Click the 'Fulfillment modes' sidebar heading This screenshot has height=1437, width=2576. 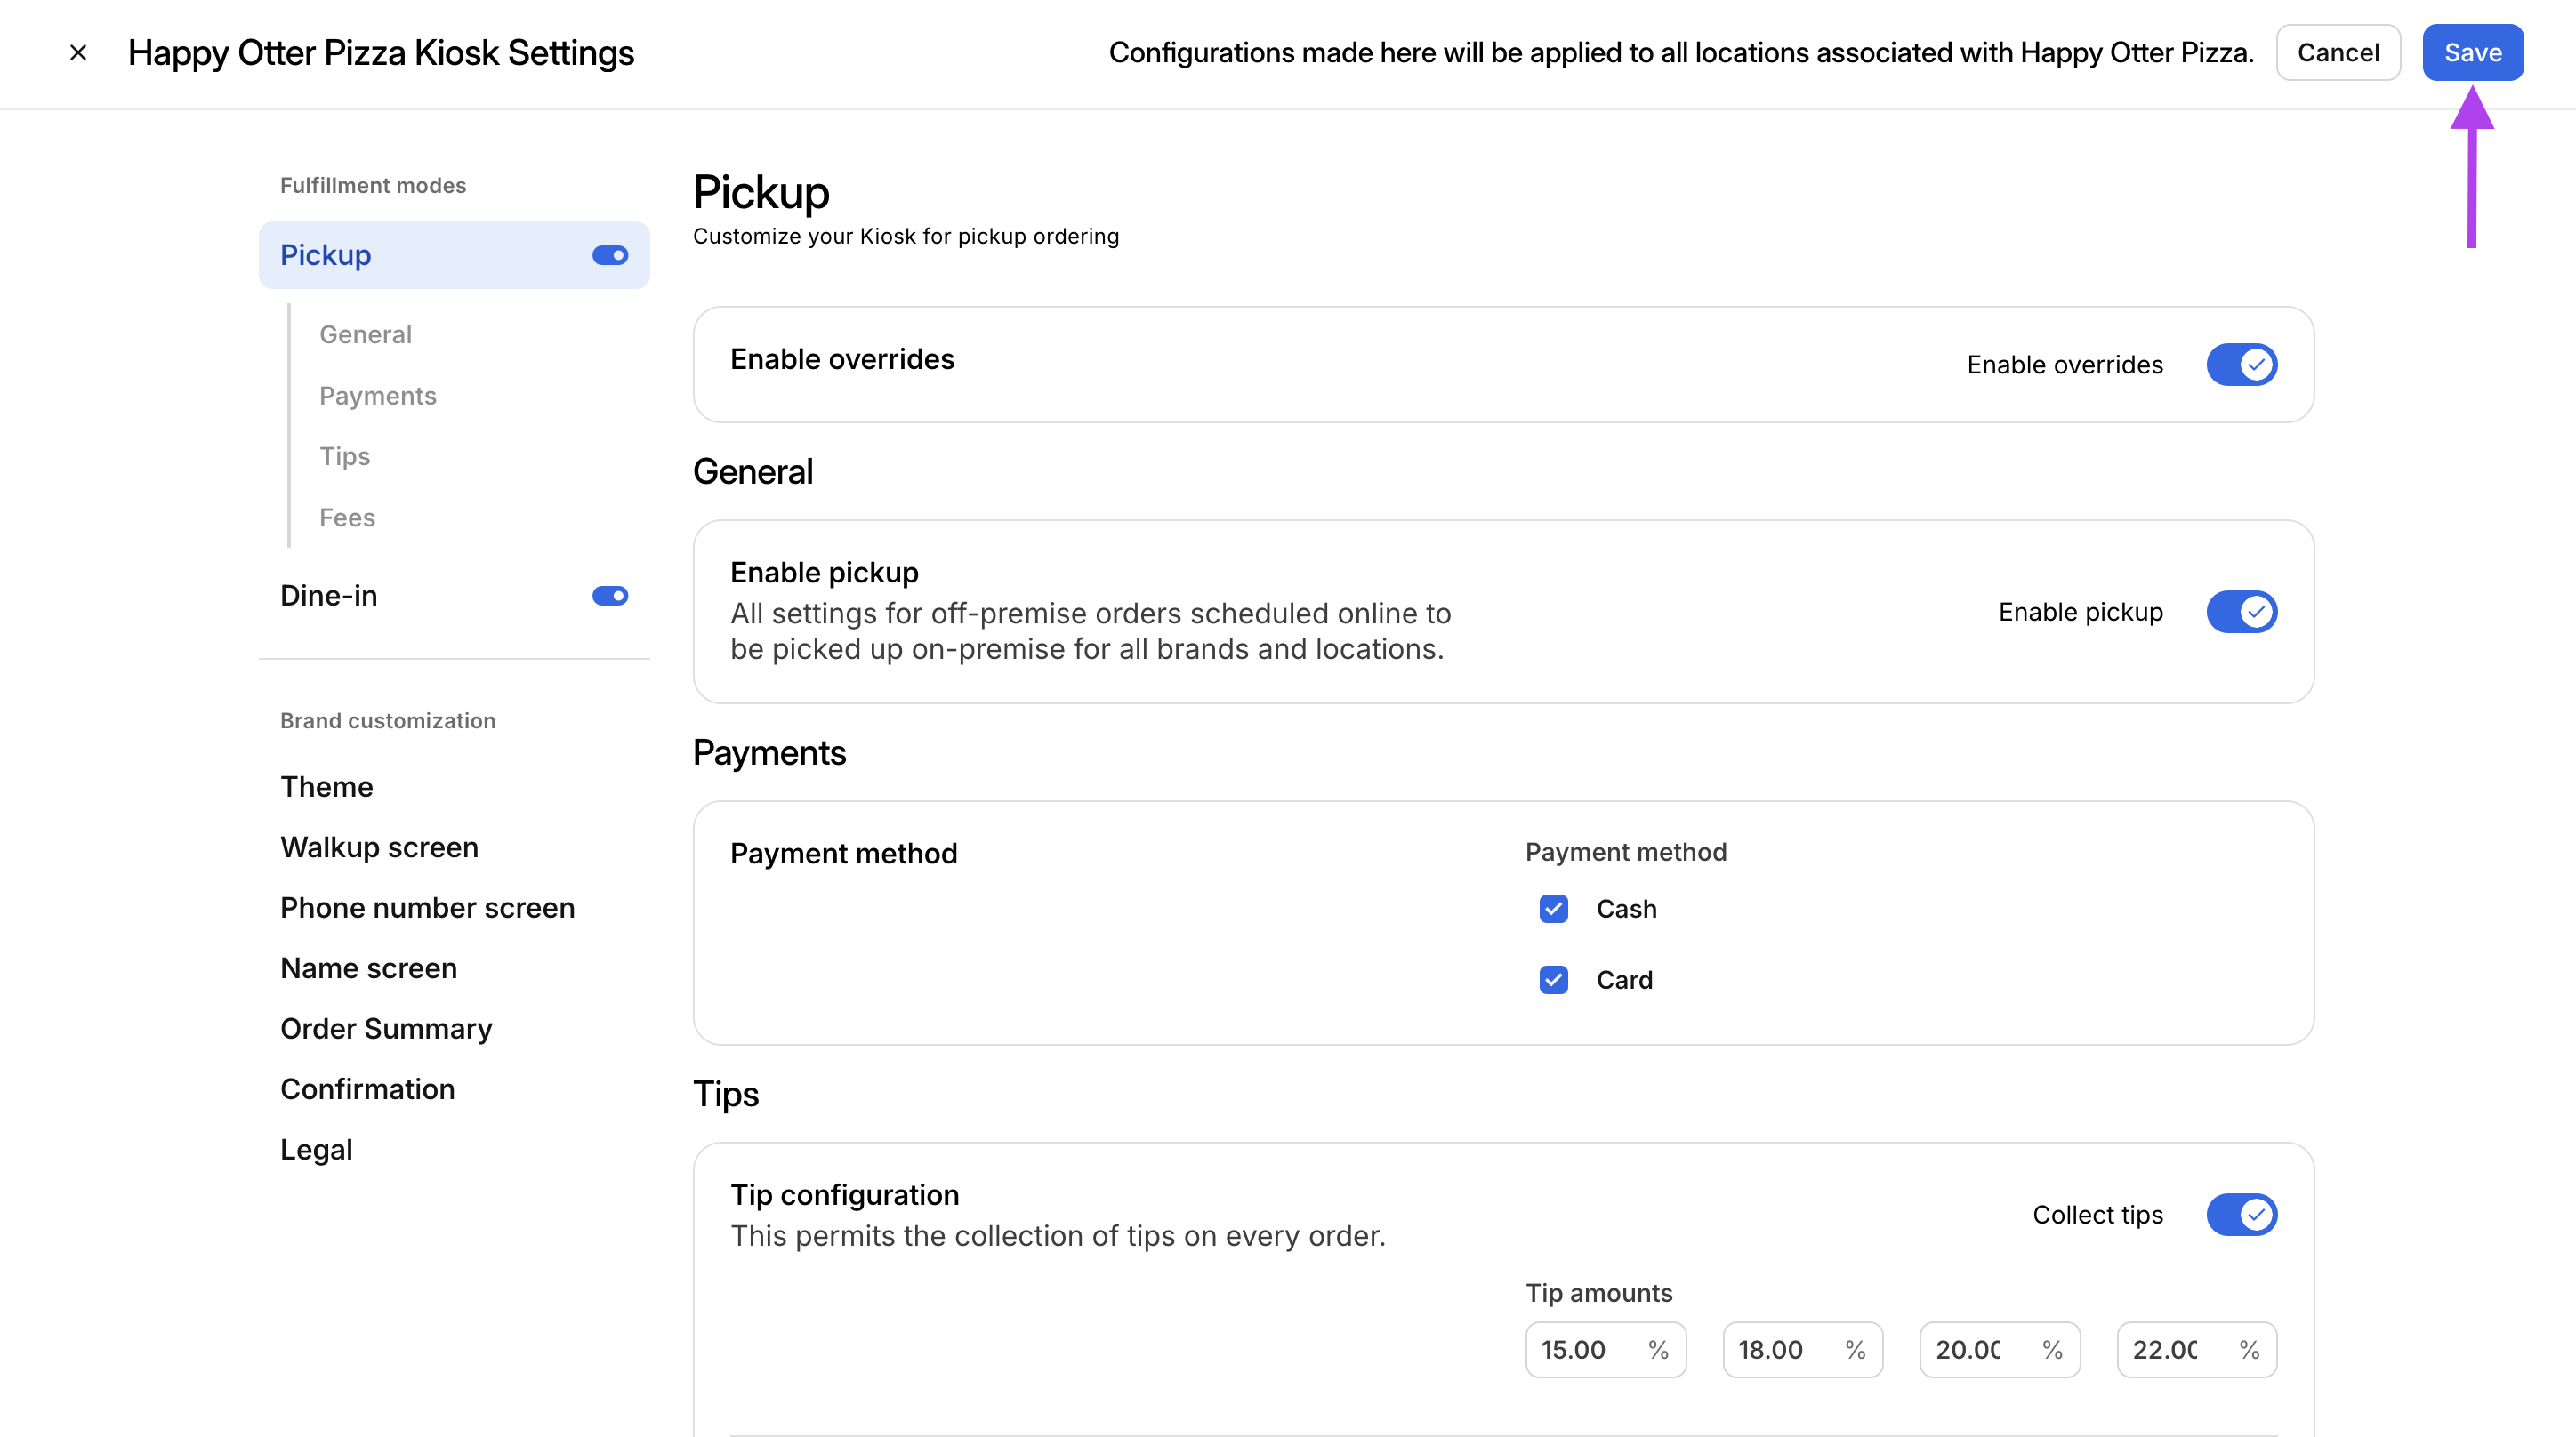point(373,185)
